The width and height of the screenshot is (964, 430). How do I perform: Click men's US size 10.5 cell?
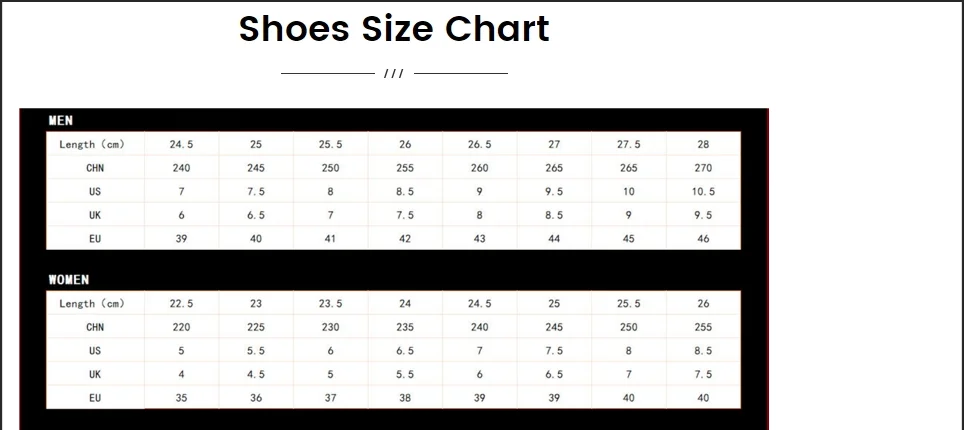coord(703,191)
